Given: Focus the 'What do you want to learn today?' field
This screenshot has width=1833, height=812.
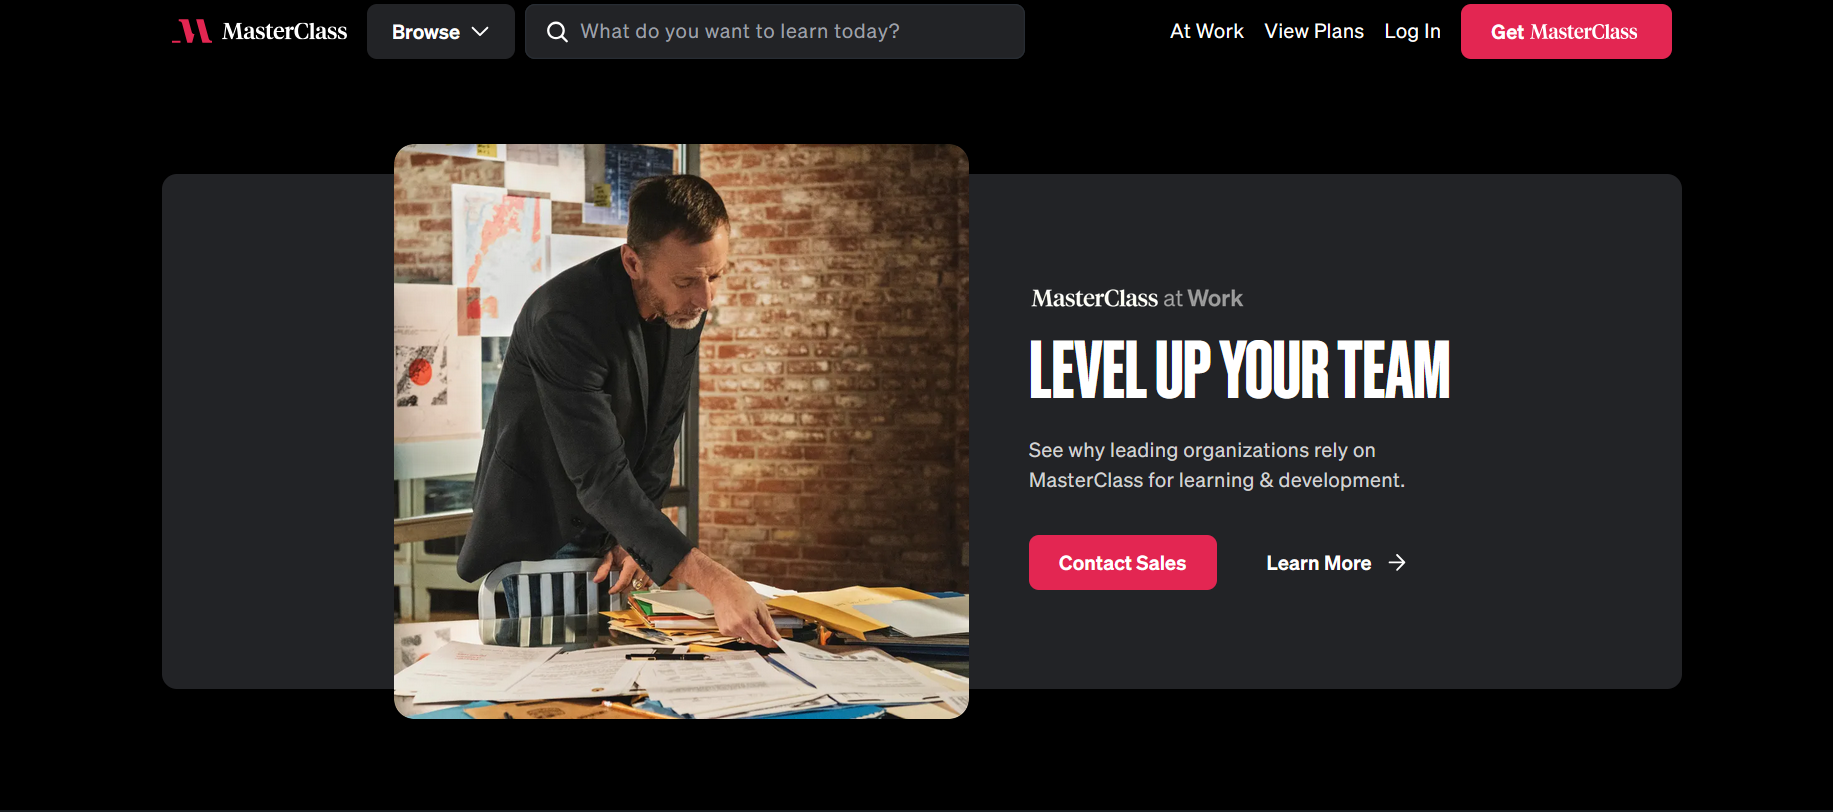Looking at the screenshot, I should pyautogui.click(x=774, y=31).
